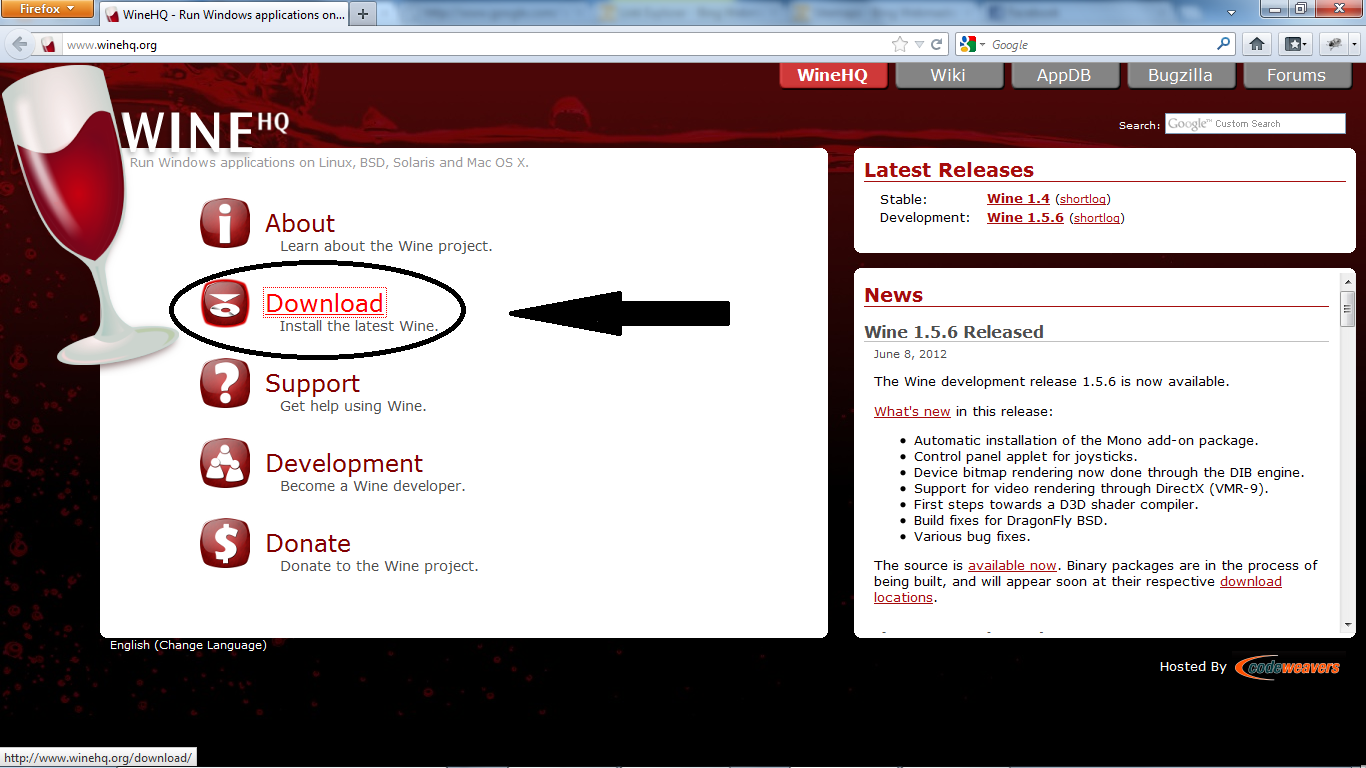Open the Bookmarks toolbar dropdown button
The height and width of the screenshot is (768, 1366).
point(1295,44)
